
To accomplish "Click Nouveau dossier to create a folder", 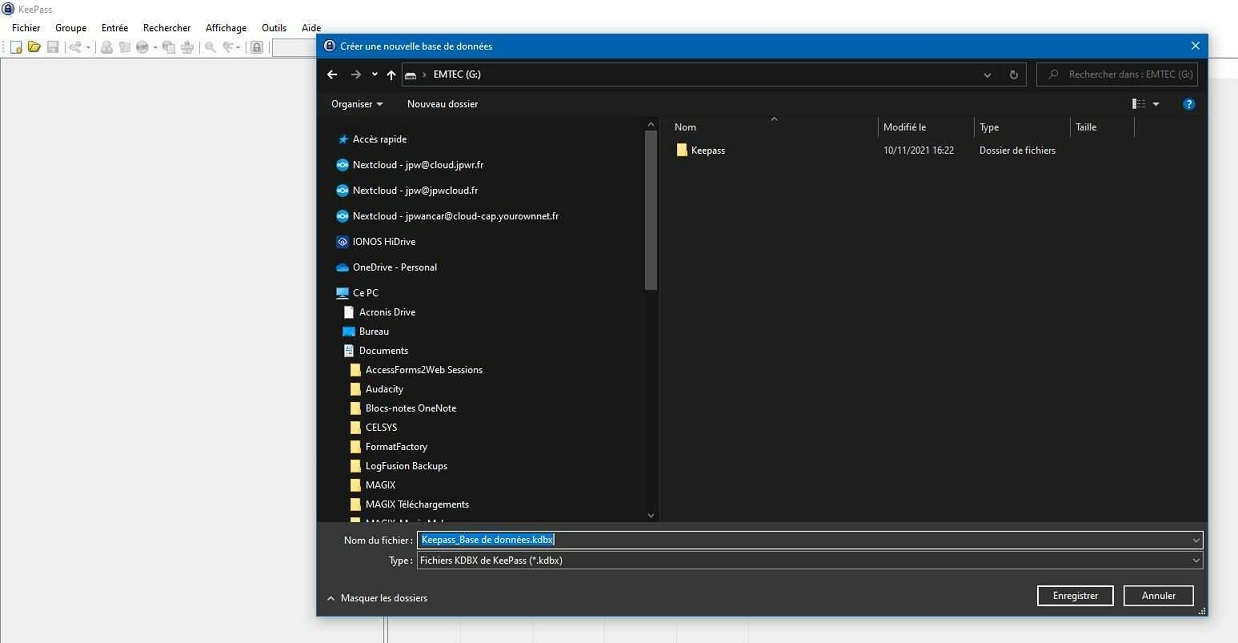I will 442,104.
